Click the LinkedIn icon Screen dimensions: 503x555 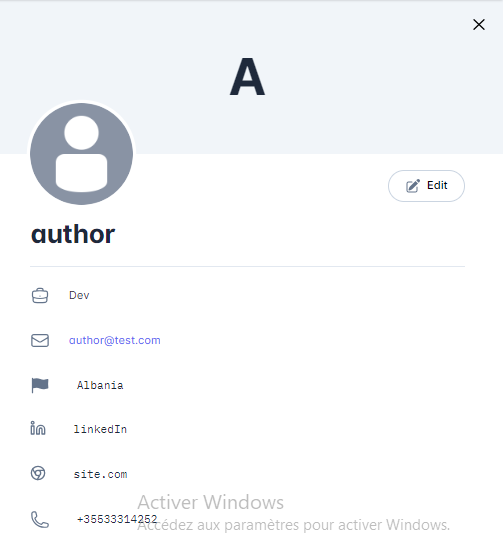click(38, 428)
